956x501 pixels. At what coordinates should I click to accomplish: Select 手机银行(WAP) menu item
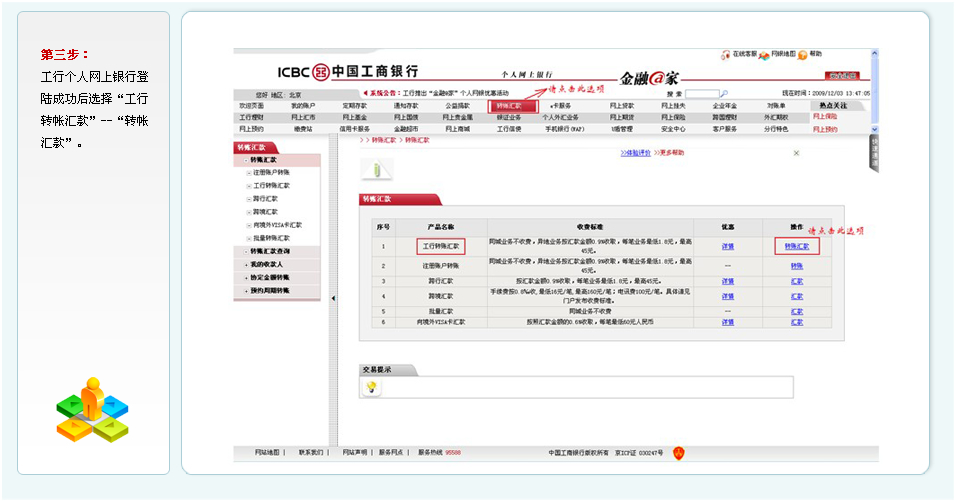pyautogui.click(x=564, y=129)
